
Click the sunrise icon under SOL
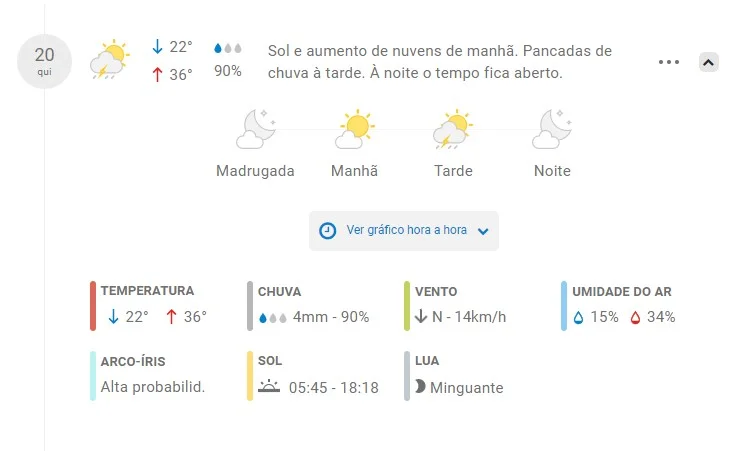point(269,387)
